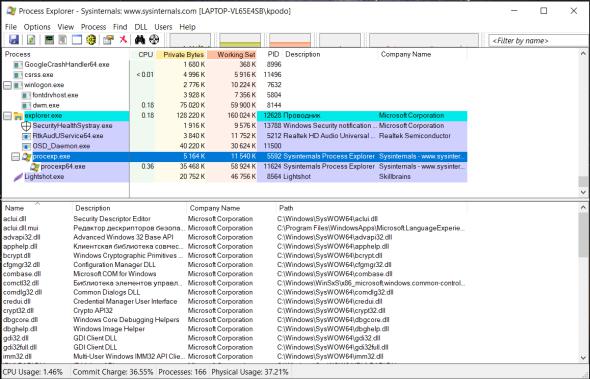Open the Users menu
The height and width of the screenshot is (379, 590).
pos(163,27)
